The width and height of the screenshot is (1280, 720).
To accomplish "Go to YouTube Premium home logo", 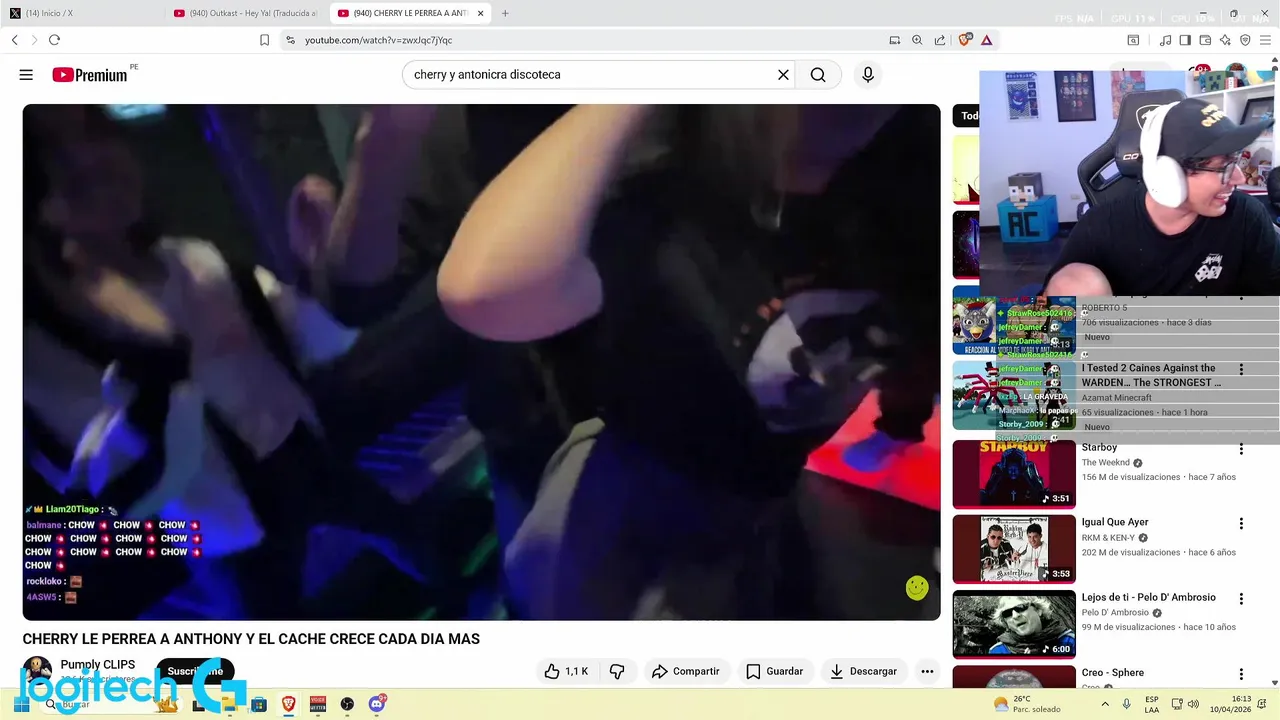I will [x=90, y=75].
